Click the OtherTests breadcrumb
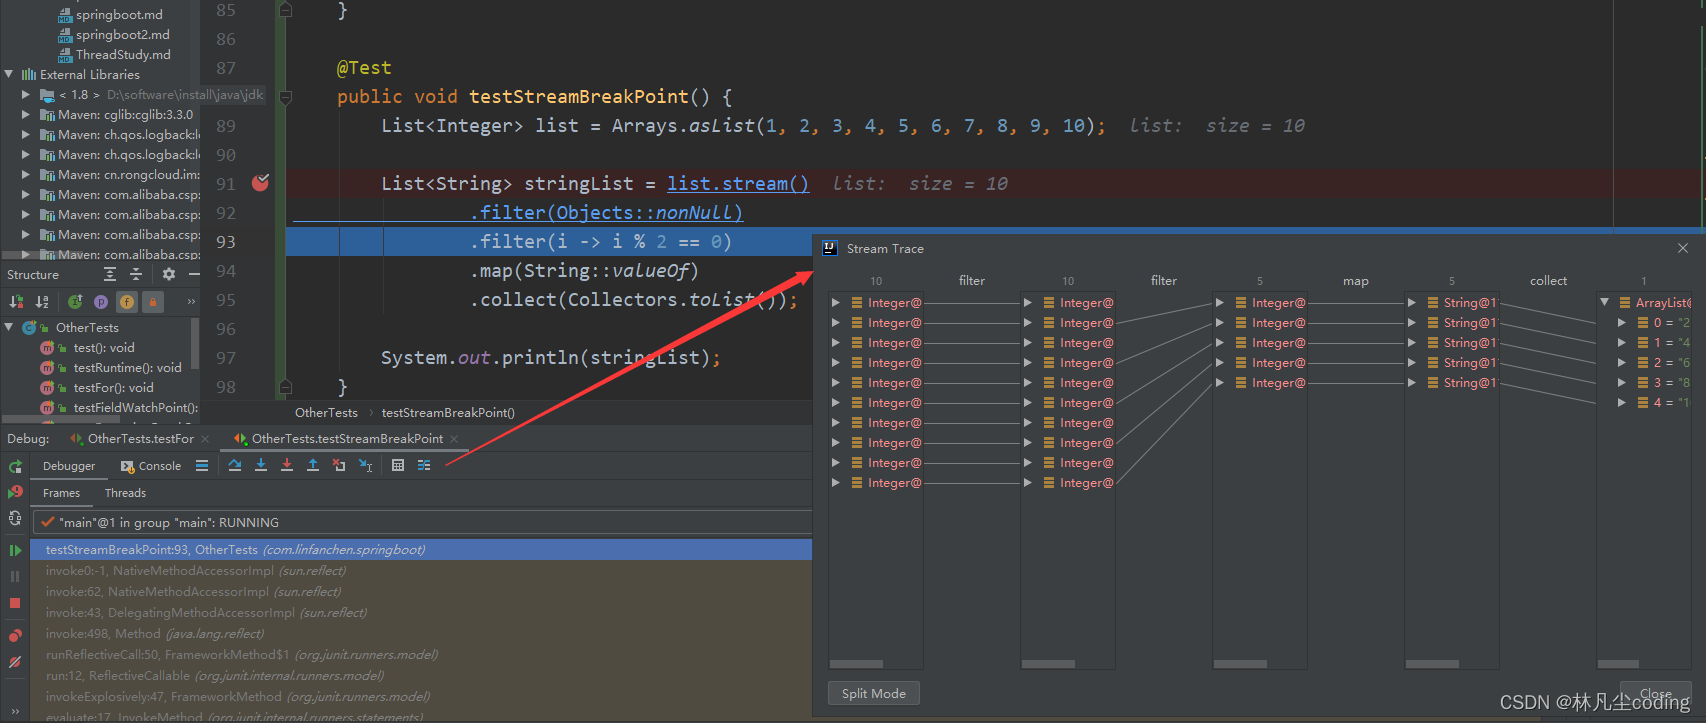The width and height of the screenshot is (1706, 723). coord(326,412)
